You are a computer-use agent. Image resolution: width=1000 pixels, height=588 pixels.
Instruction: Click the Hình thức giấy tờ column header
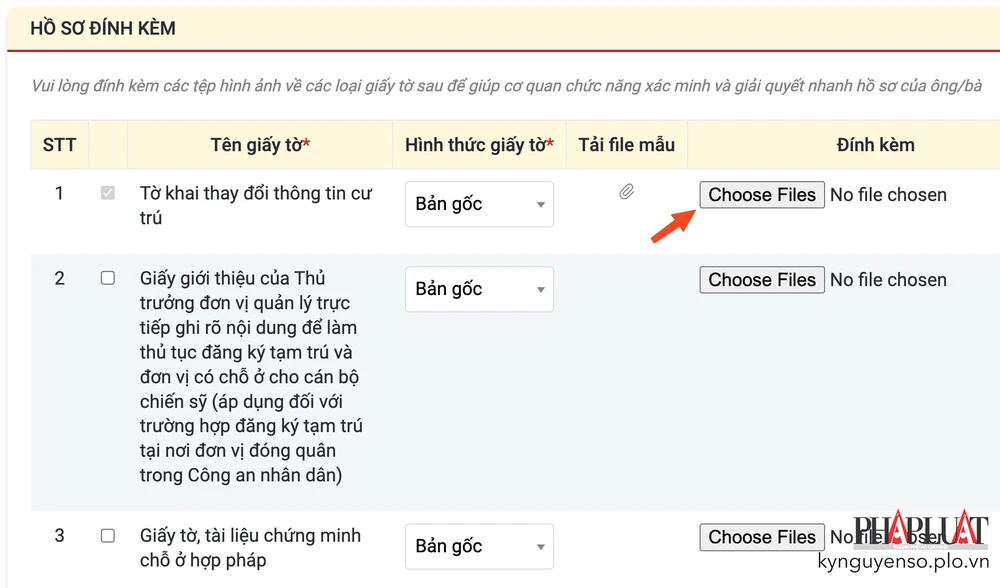point(479,145)
